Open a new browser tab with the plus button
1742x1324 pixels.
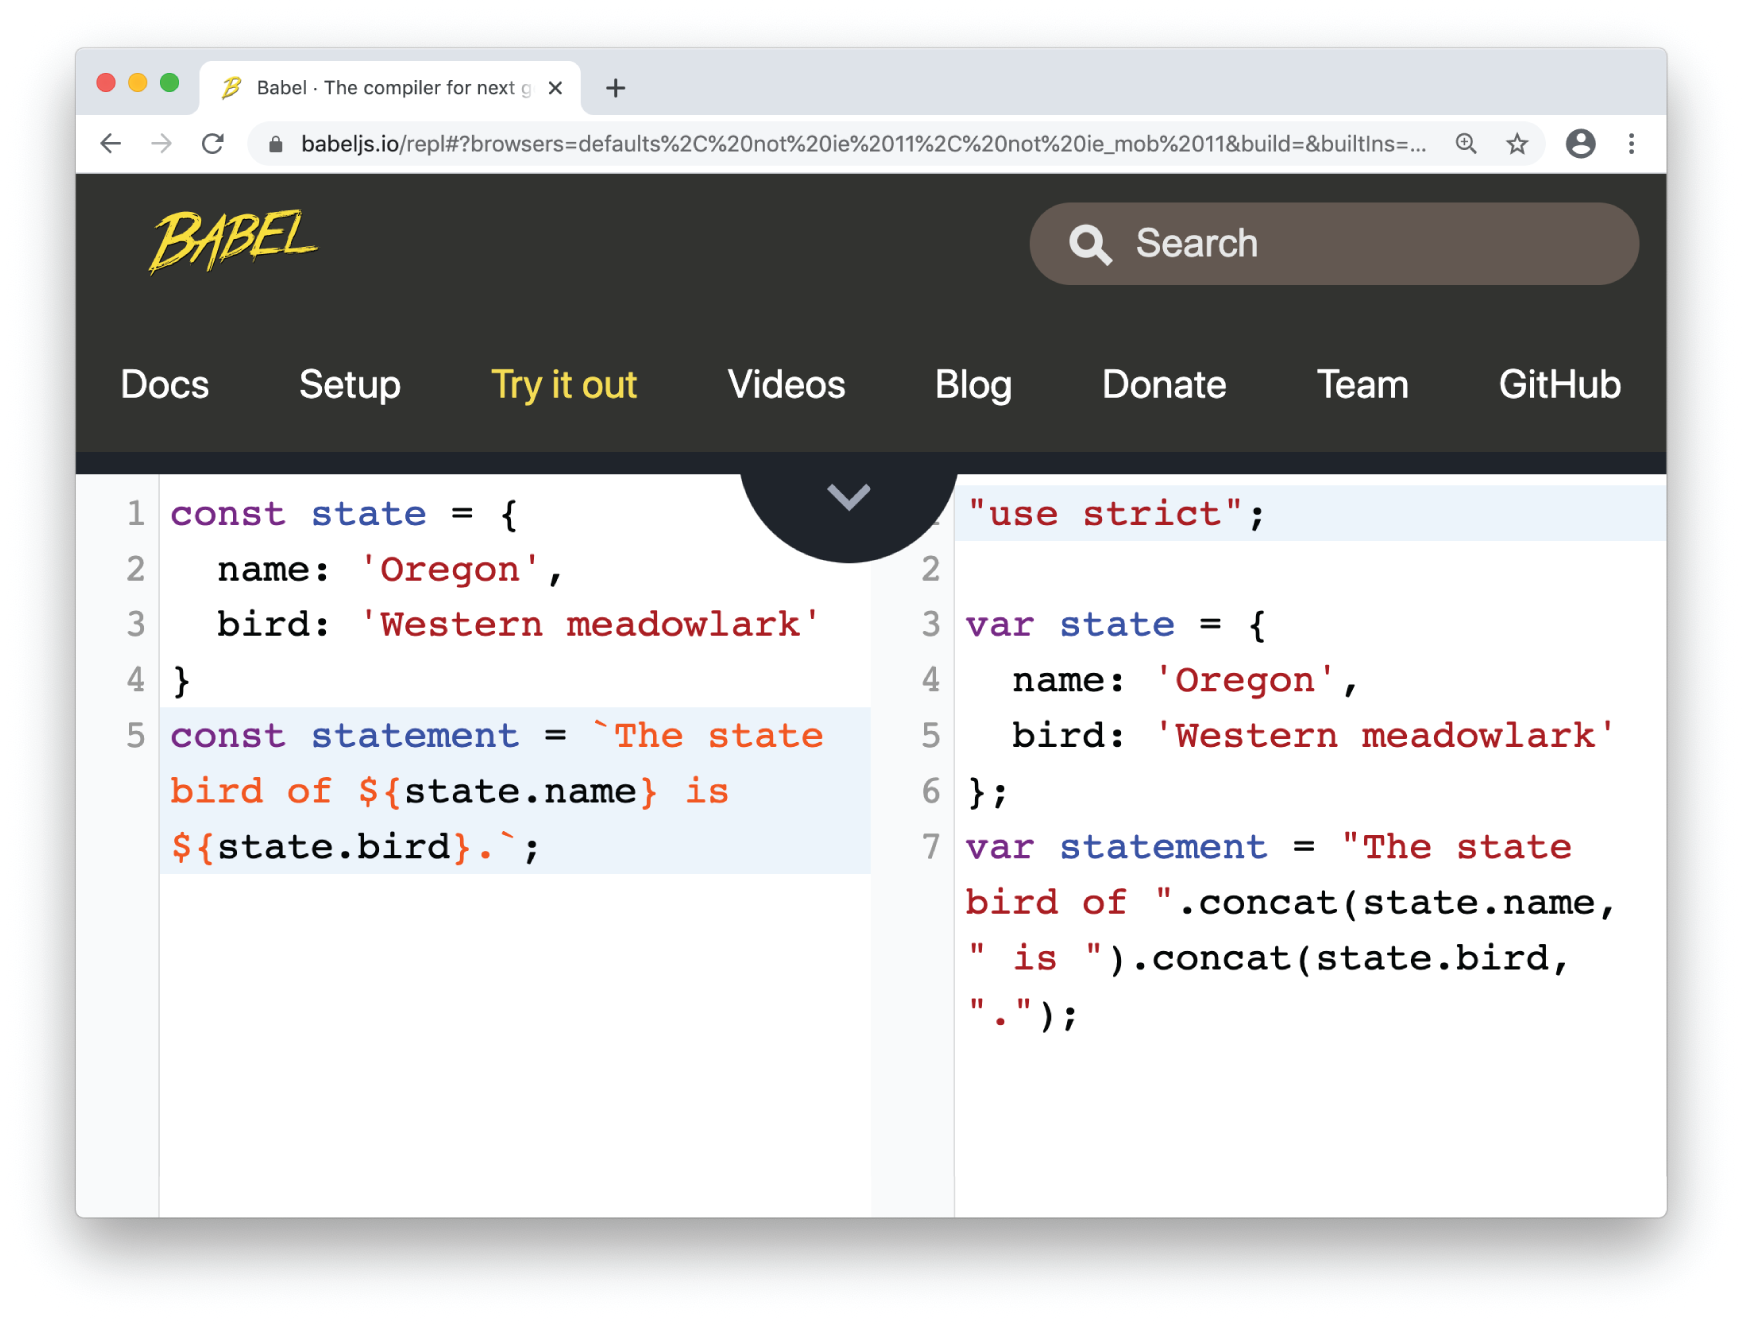click(x=615, y=88)
